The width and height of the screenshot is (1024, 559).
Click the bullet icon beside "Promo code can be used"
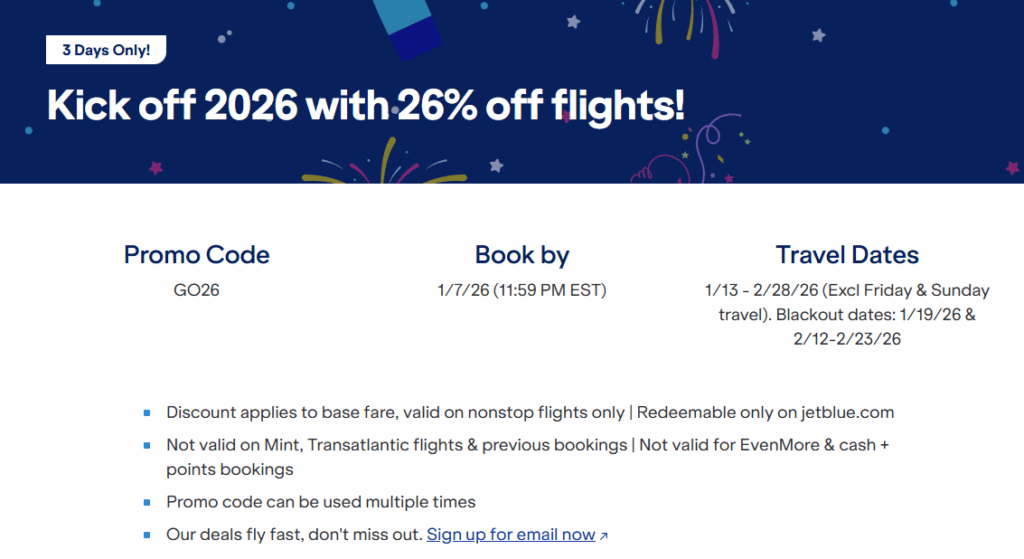[x=147, y=502]
